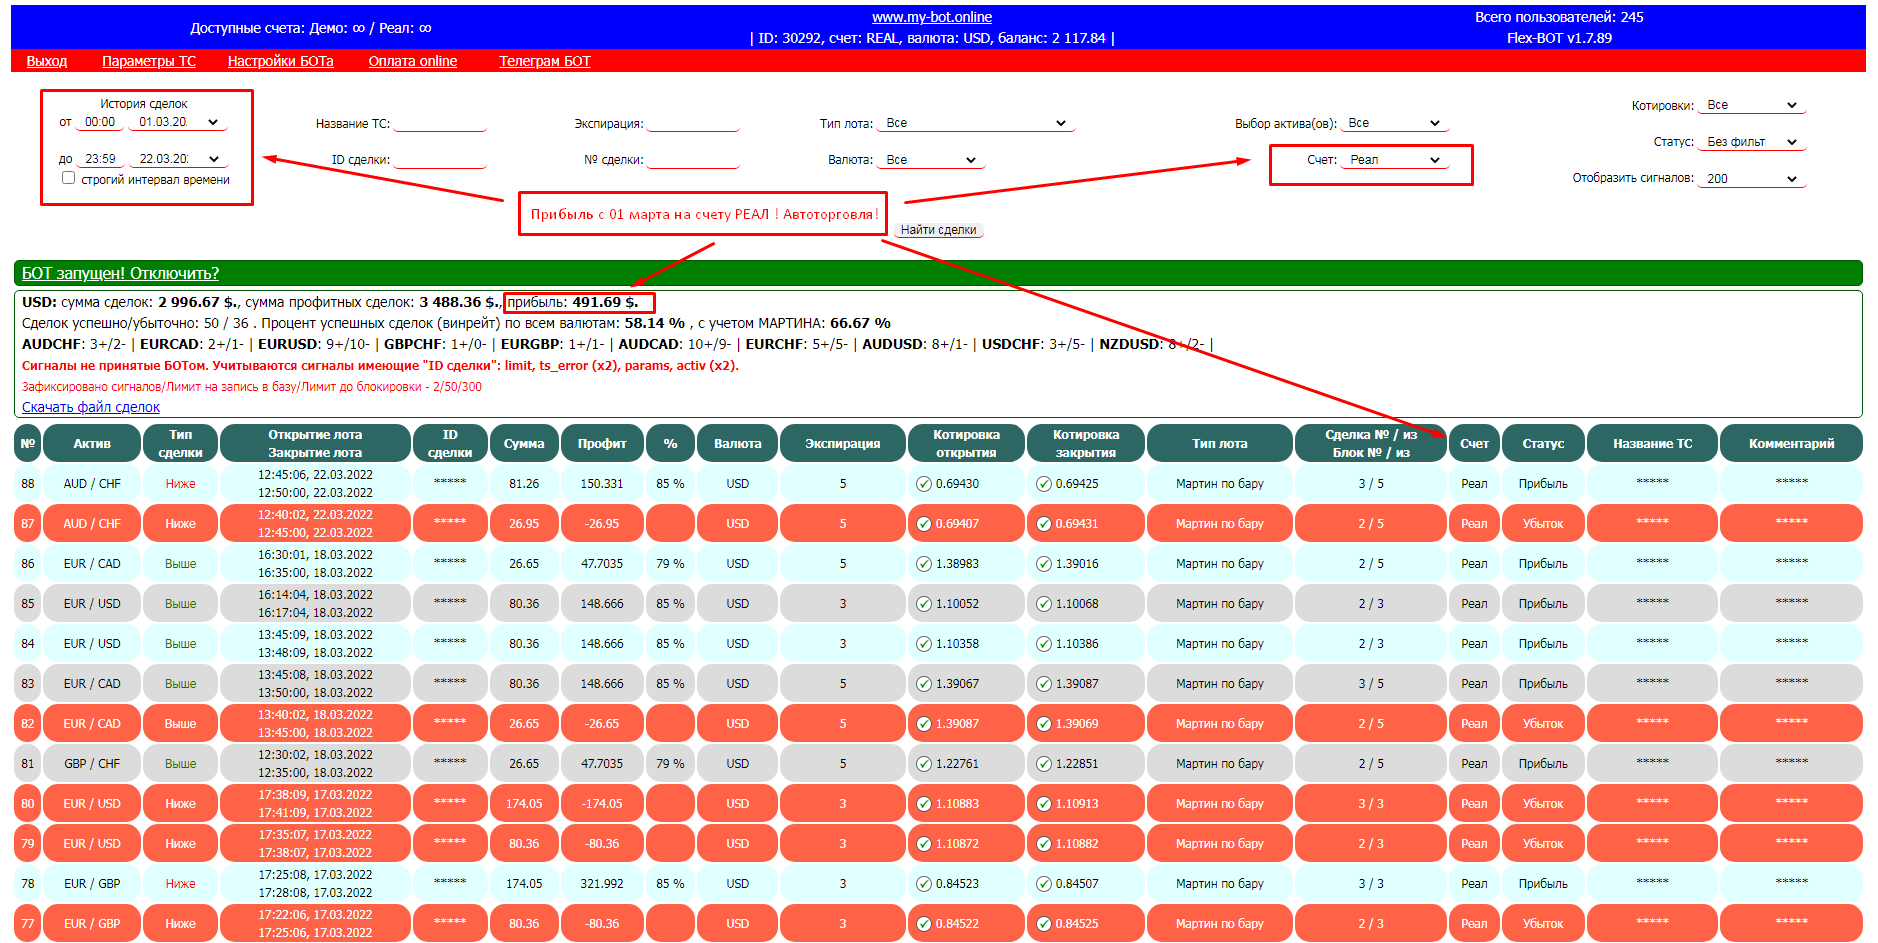The image size is (1878, 943).
Task: Click checkmark icon beside closing quote 1.39016
Action: pos(1044,564)
